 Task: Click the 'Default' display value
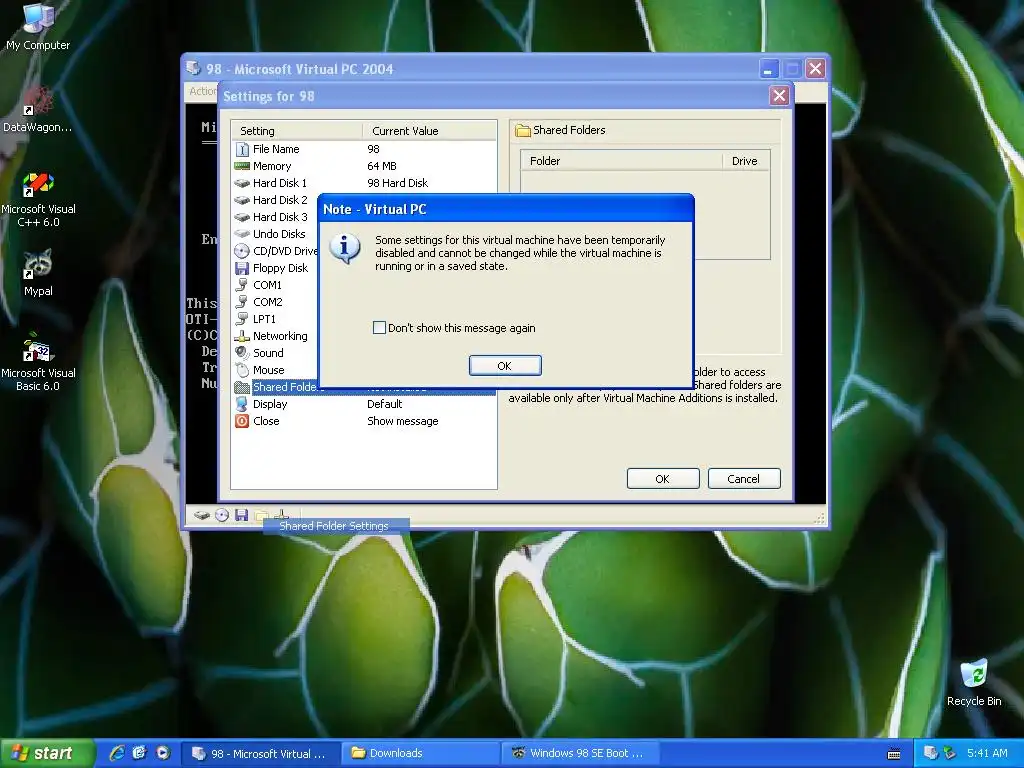point(385,404)
